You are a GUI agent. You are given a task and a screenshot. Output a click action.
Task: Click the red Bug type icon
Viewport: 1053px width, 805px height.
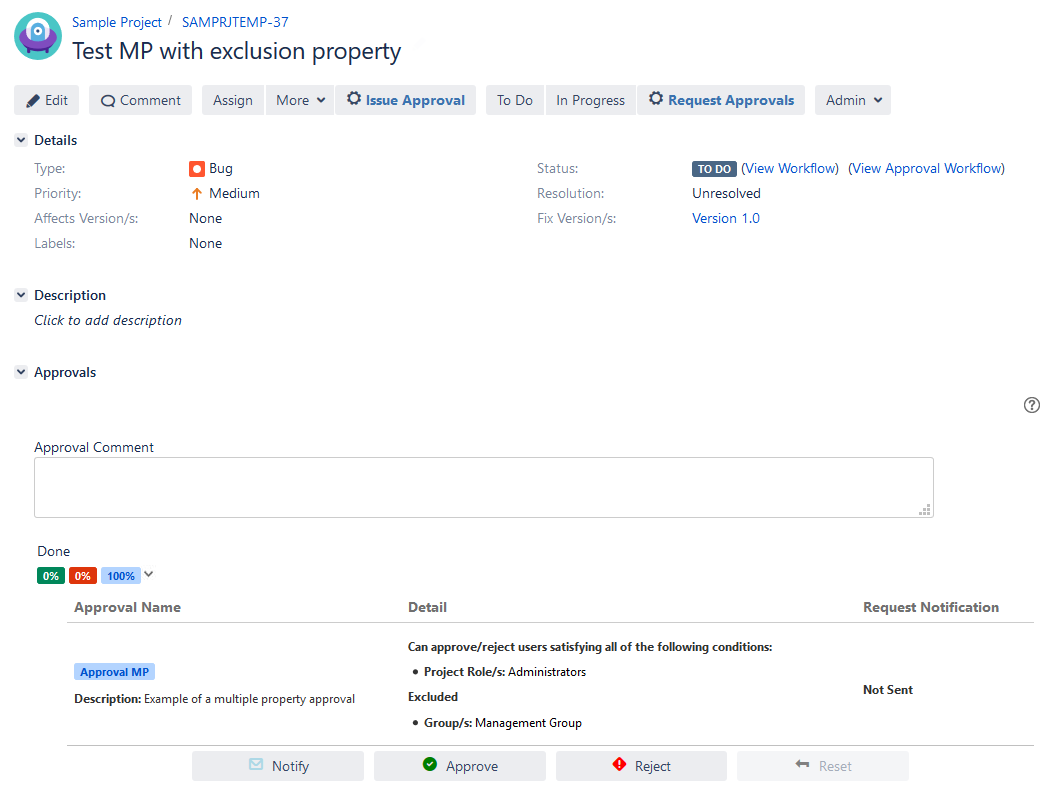pos(197,169)
